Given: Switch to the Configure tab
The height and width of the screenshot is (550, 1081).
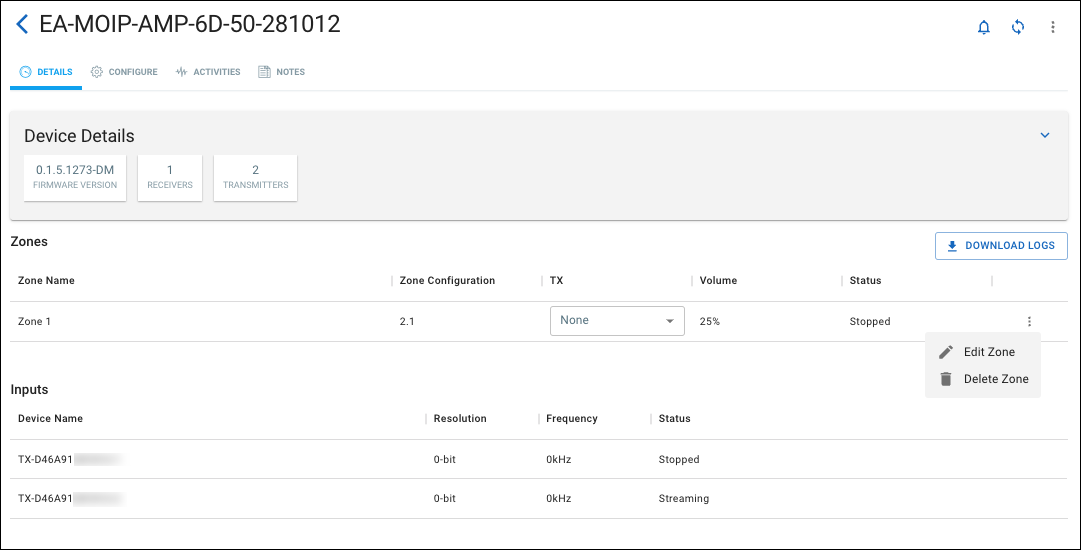Looking at the screenshot, I should click(x=124, y=72).
